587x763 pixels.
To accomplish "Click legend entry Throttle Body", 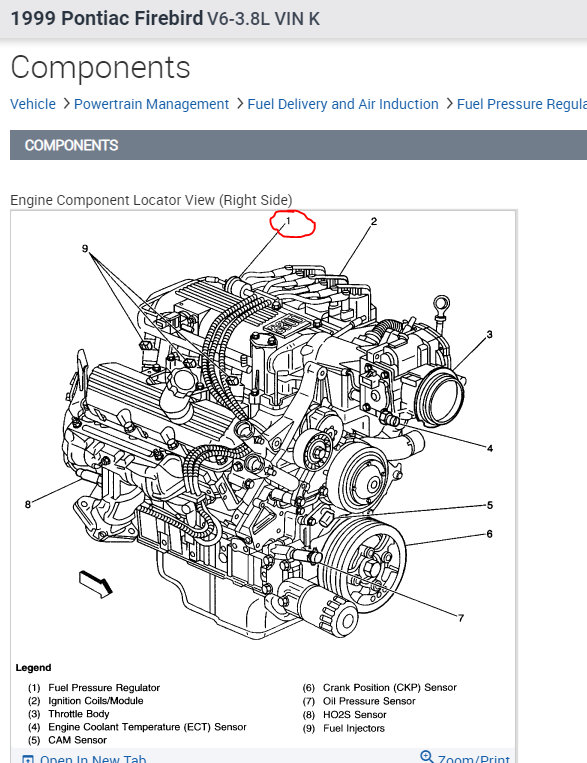I will click(x=78, y=714).
